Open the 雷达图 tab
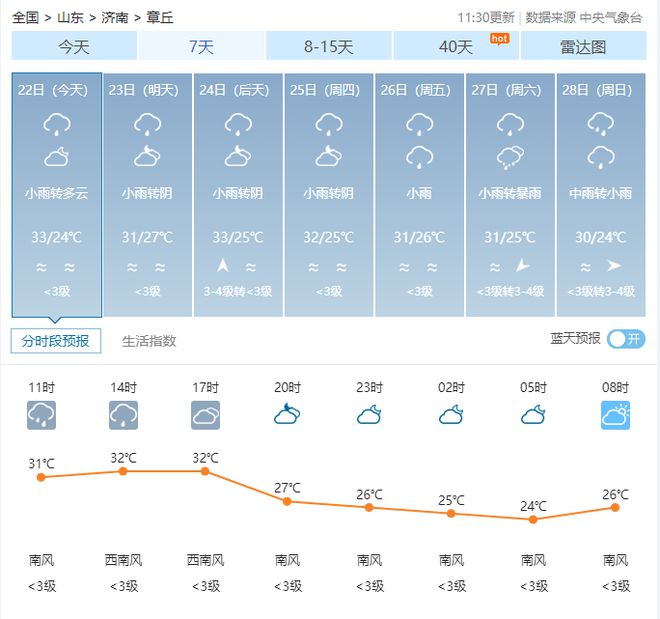This screenshot has width=660, height=619. tap(583, 45)
